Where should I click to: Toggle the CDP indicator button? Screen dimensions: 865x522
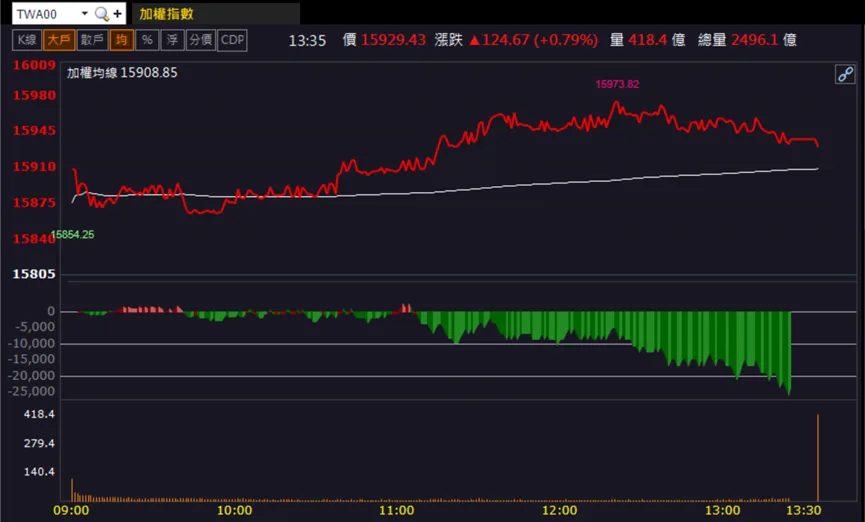[x=232, y=40]
